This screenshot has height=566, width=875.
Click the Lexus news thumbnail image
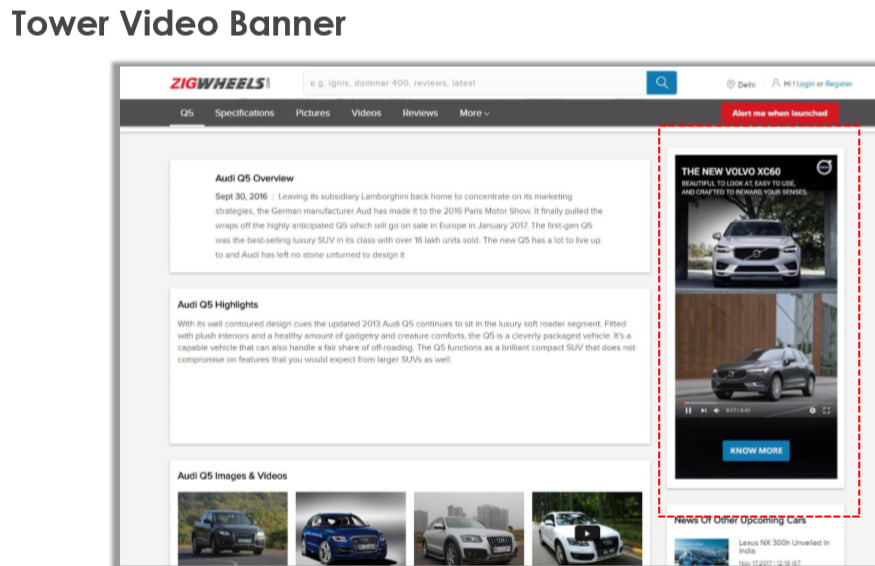[x=701, y=552]
